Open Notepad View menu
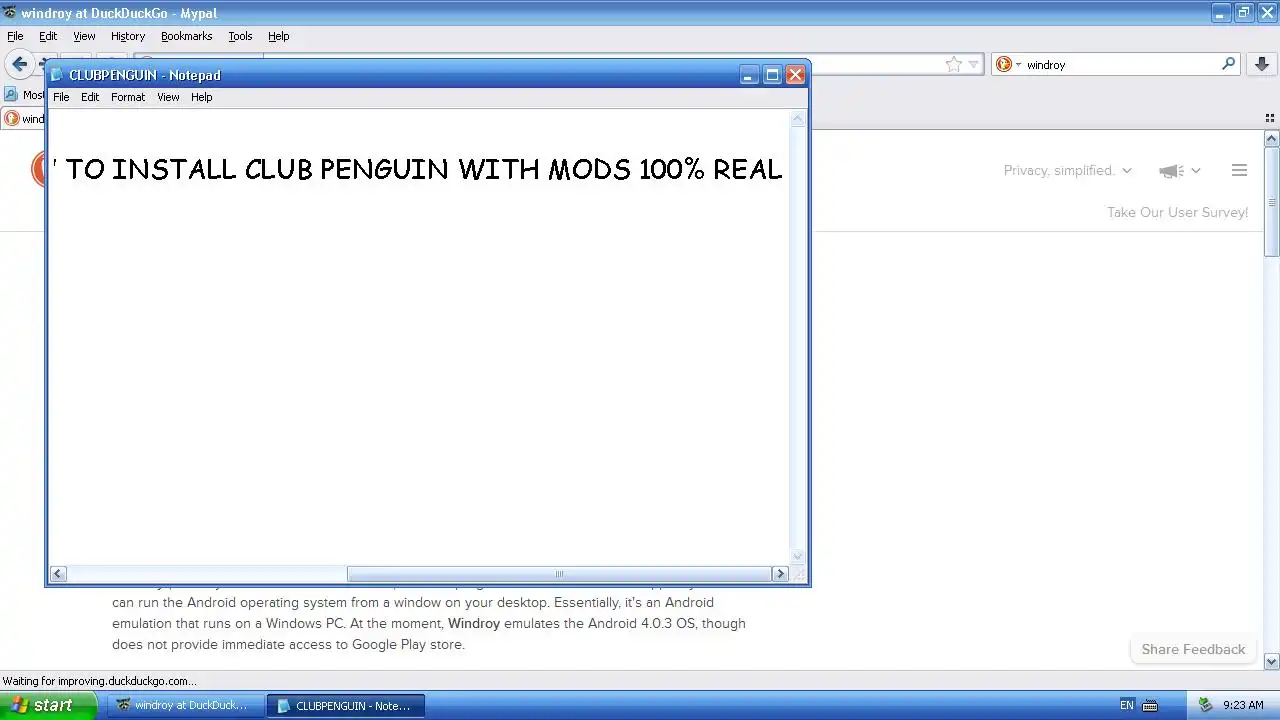Screen dimensions: 1280x720 click(x=168, y=97)
